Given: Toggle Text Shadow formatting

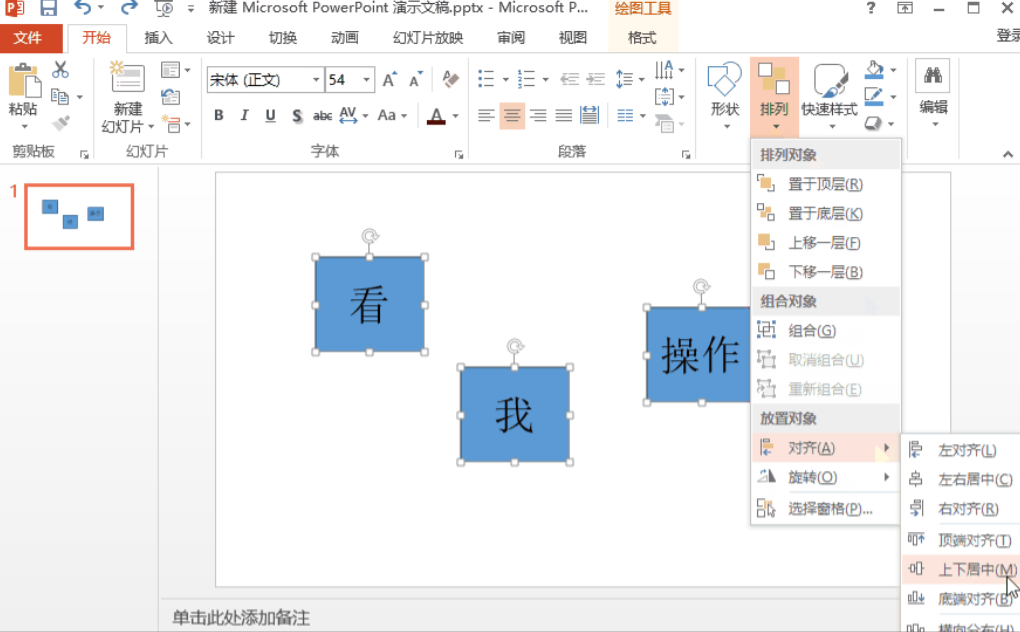Looking at the screenshot, I should (297, 116).
